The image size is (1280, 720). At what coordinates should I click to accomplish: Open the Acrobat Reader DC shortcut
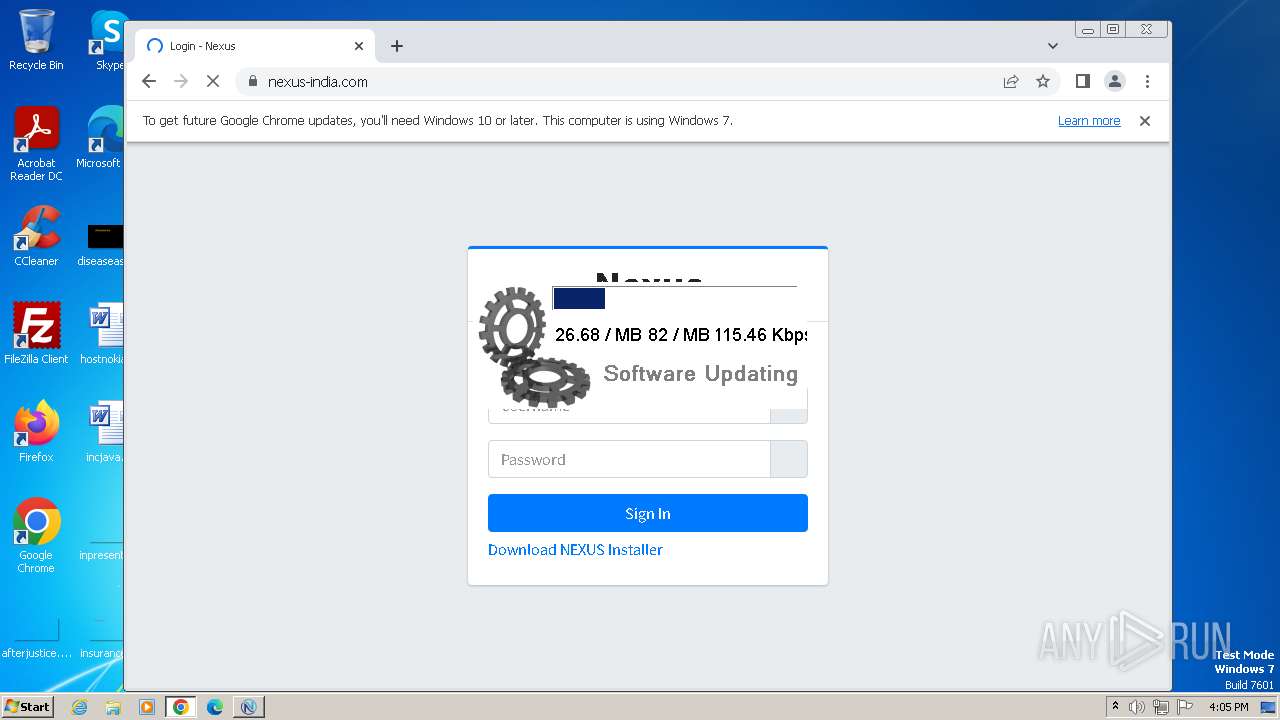[x=36, y=144]
